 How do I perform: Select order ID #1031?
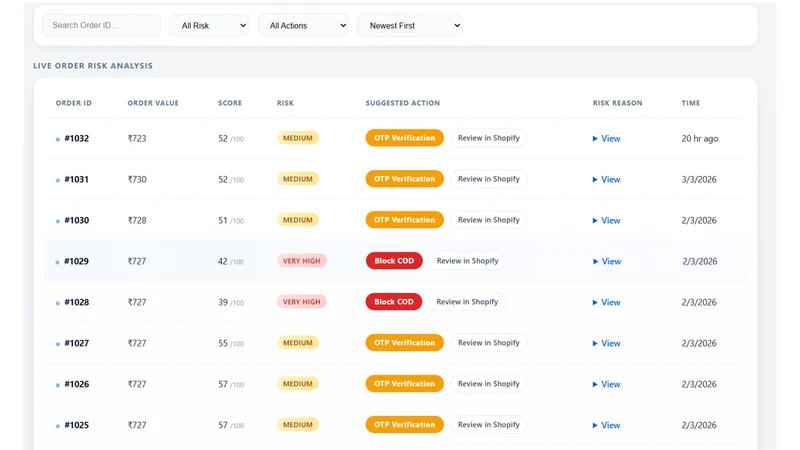(77, 179)
